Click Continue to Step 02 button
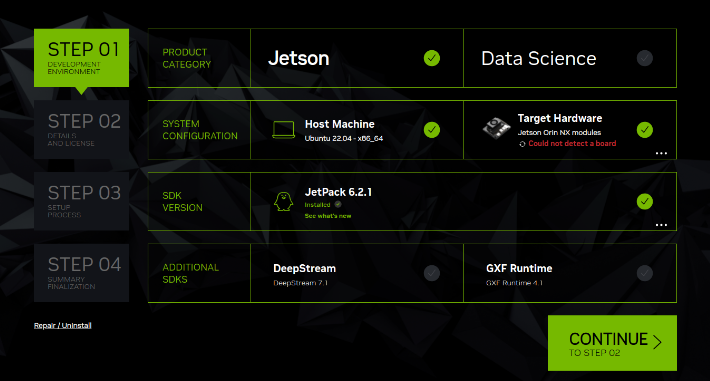The width and height of the screenshot is (710, 381). [x=612, y=343]
